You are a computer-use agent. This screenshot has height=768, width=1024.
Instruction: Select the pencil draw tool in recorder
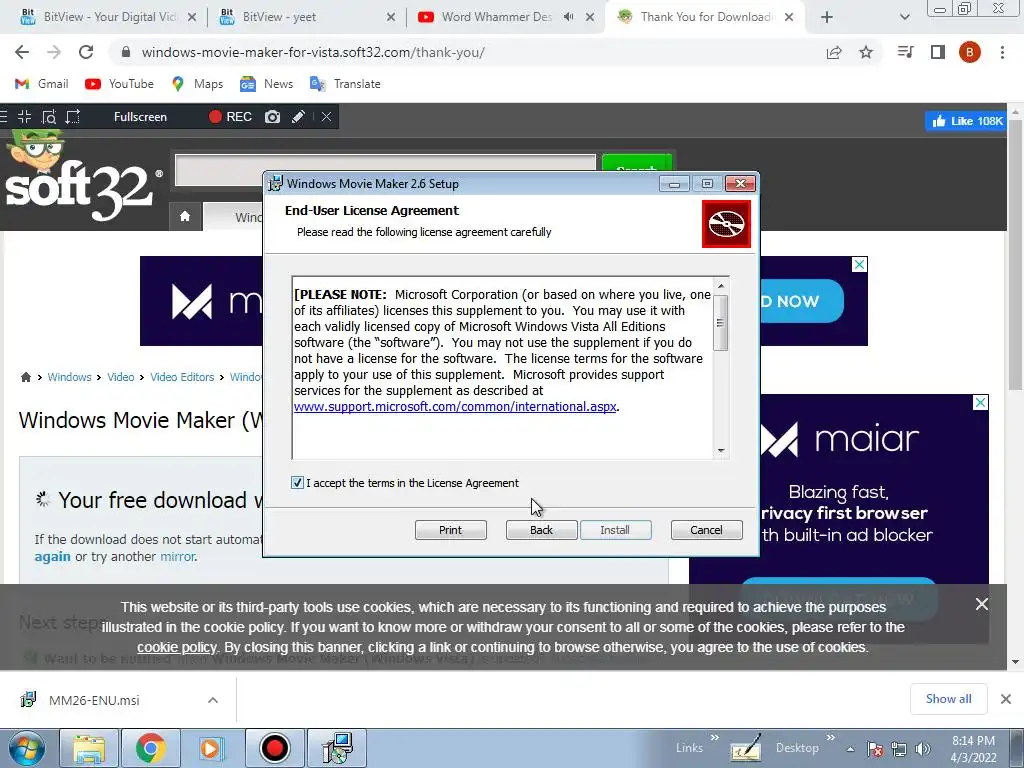(298, 117)
